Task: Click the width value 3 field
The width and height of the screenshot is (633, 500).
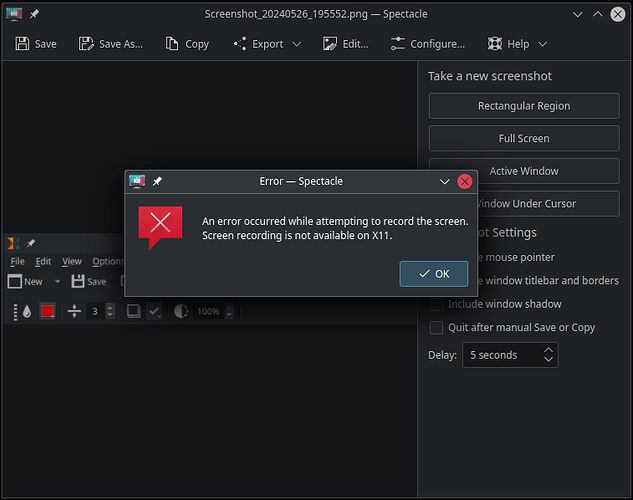Action: (95, 311)
